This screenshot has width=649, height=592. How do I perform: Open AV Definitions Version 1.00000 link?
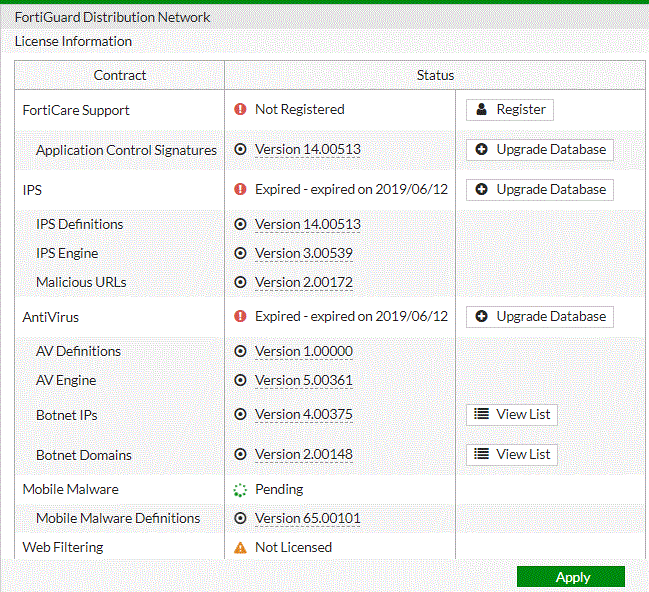click(x=303, y=352)
